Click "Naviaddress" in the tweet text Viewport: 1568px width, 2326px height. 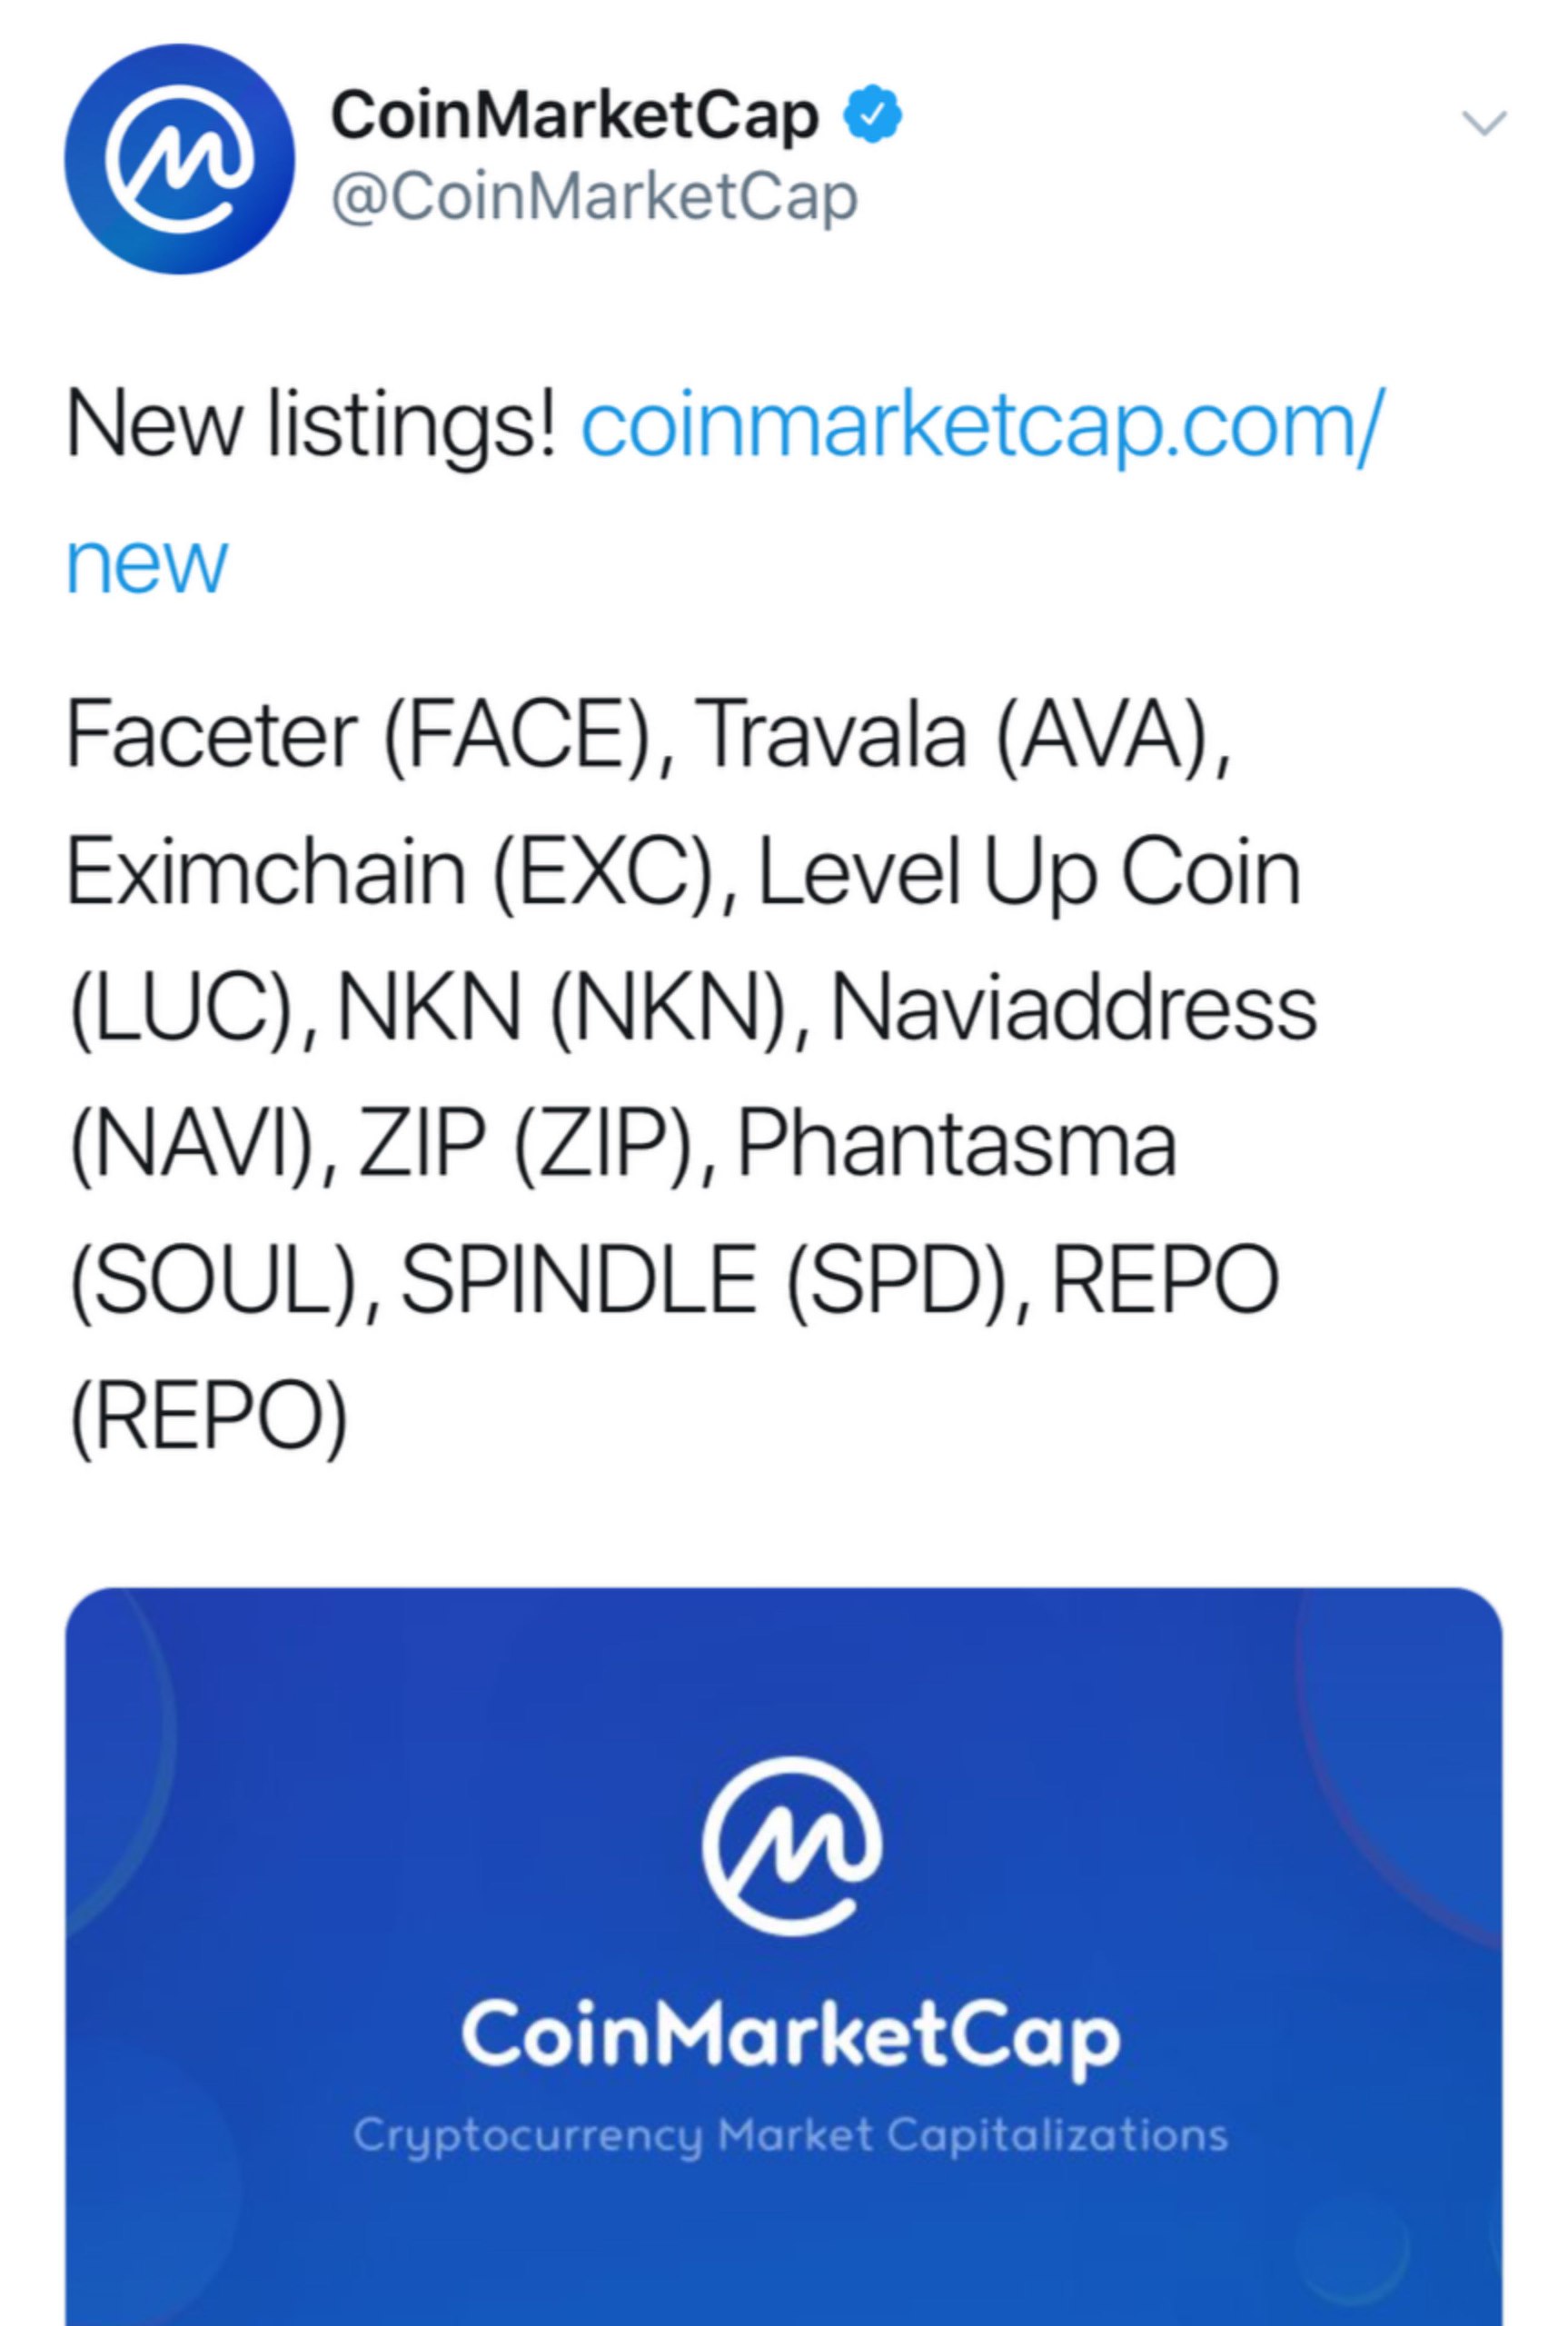click(x=1073, y=1008)
